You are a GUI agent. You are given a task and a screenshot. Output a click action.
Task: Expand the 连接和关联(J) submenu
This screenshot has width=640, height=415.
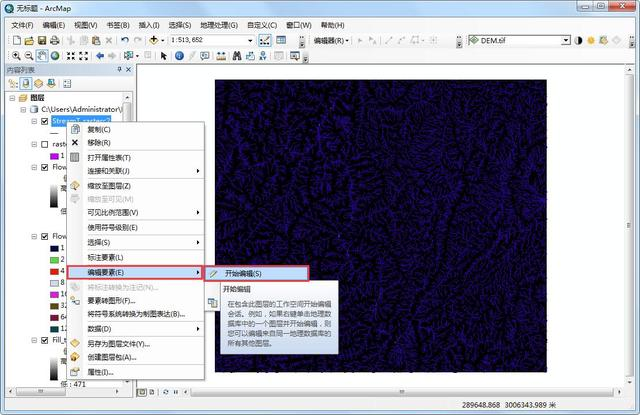(136, 171)
